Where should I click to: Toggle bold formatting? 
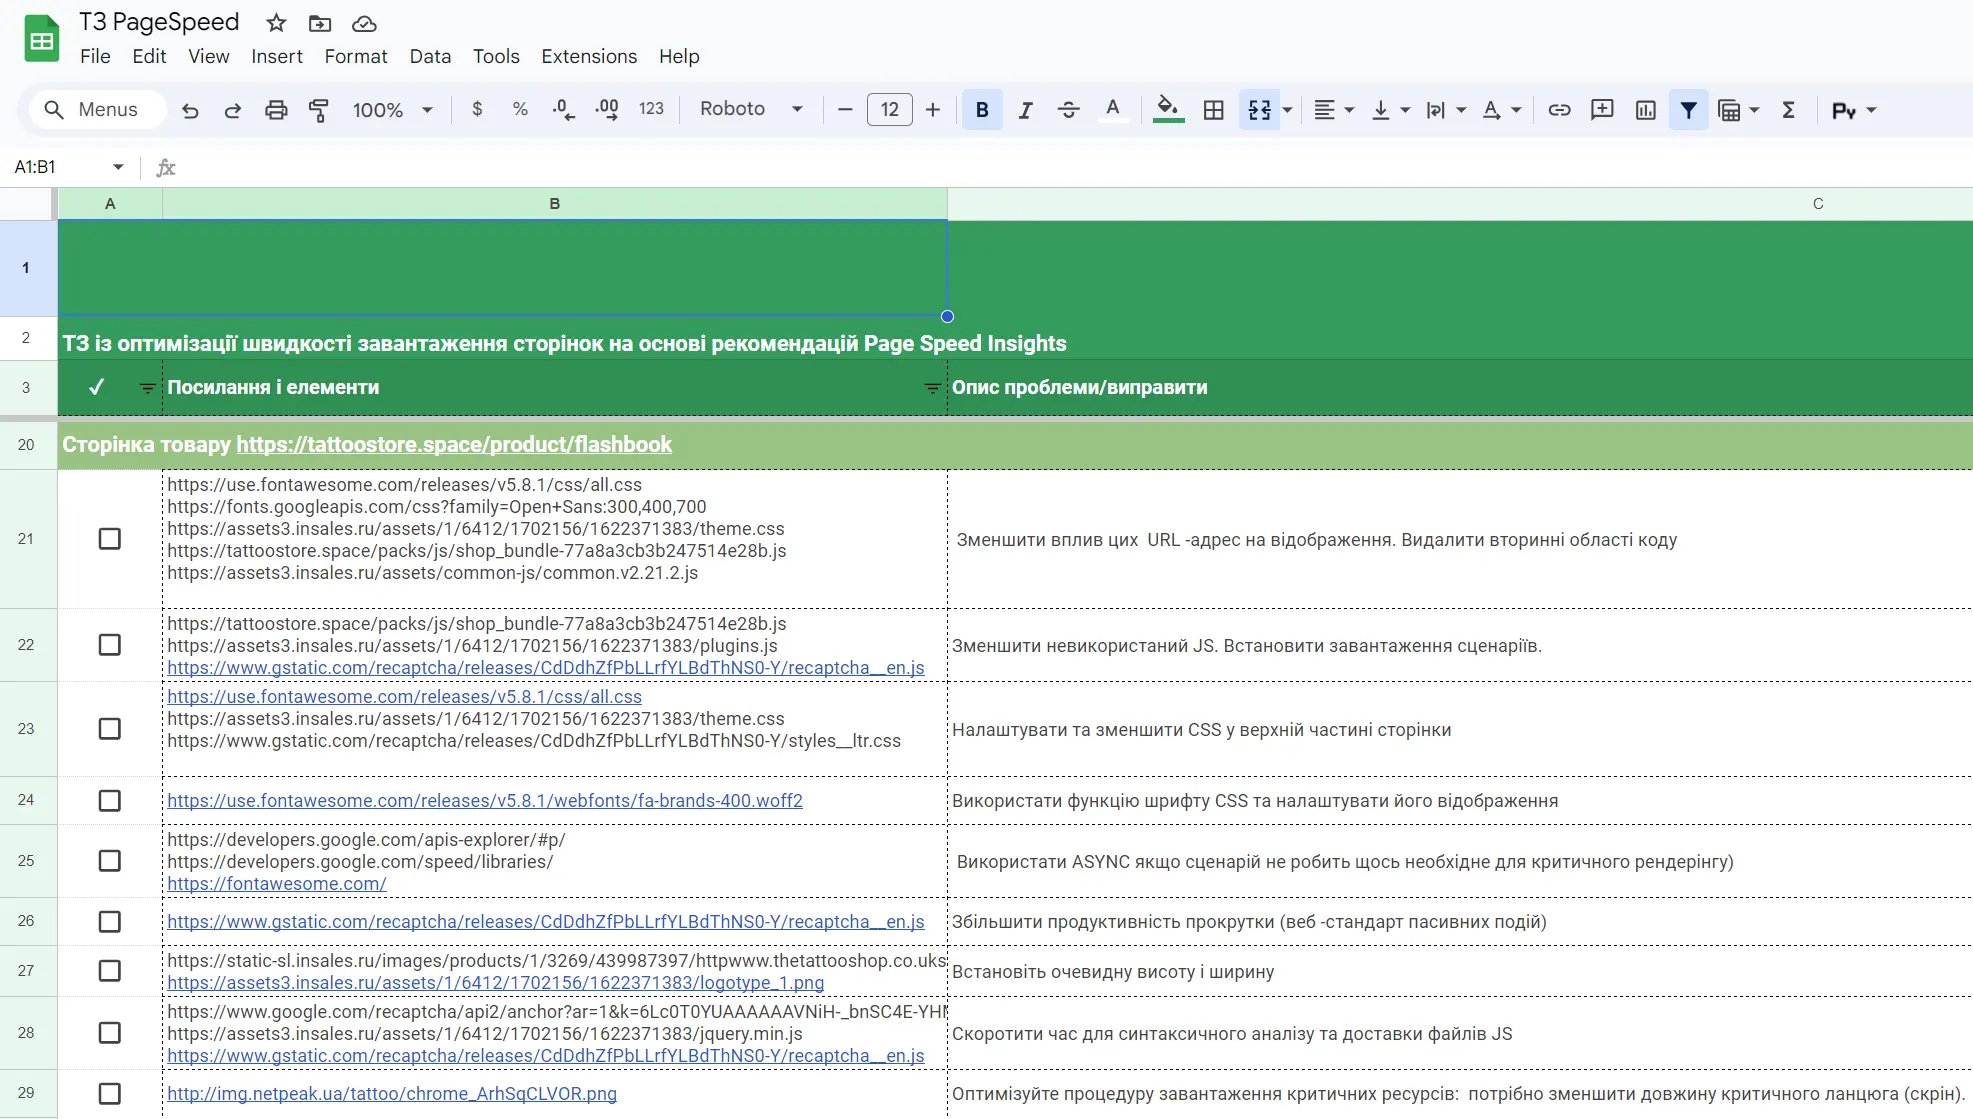[x=982, y=110]
